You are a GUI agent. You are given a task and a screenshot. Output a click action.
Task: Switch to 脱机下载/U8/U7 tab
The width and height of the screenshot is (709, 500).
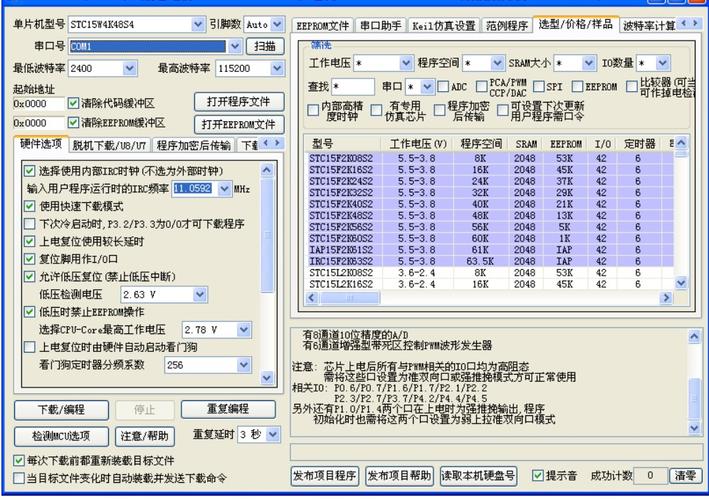(x=109, y=145)
